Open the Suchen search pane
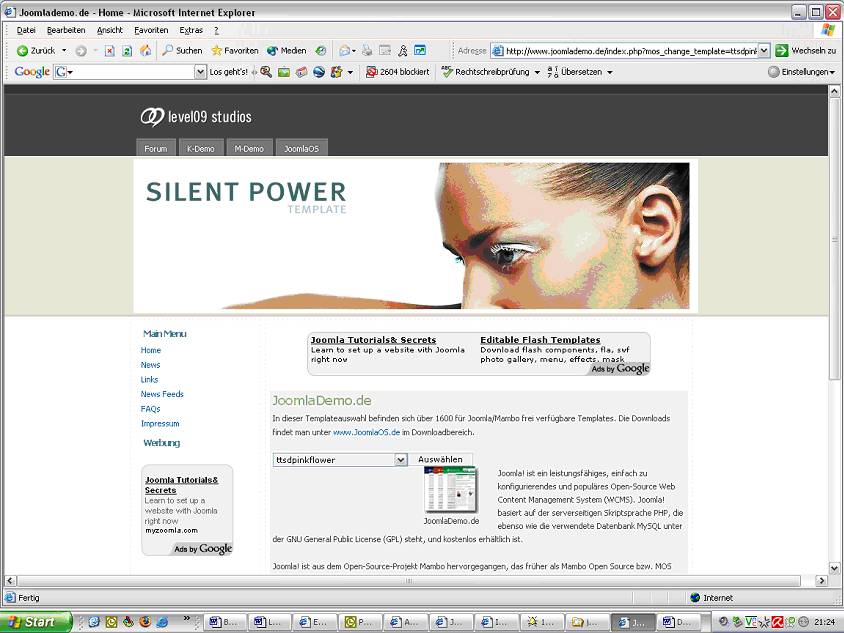Screen dimensions: 844x633 point(182,51)
